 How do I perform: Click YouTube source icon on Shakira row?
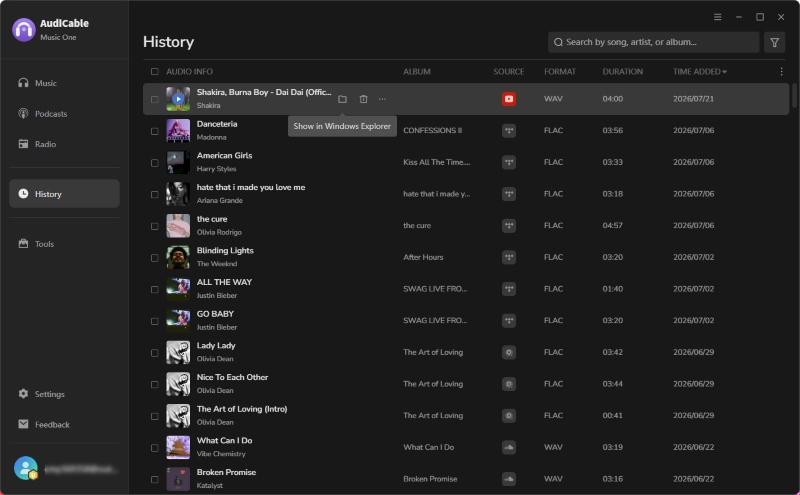[x=509, y=99]
